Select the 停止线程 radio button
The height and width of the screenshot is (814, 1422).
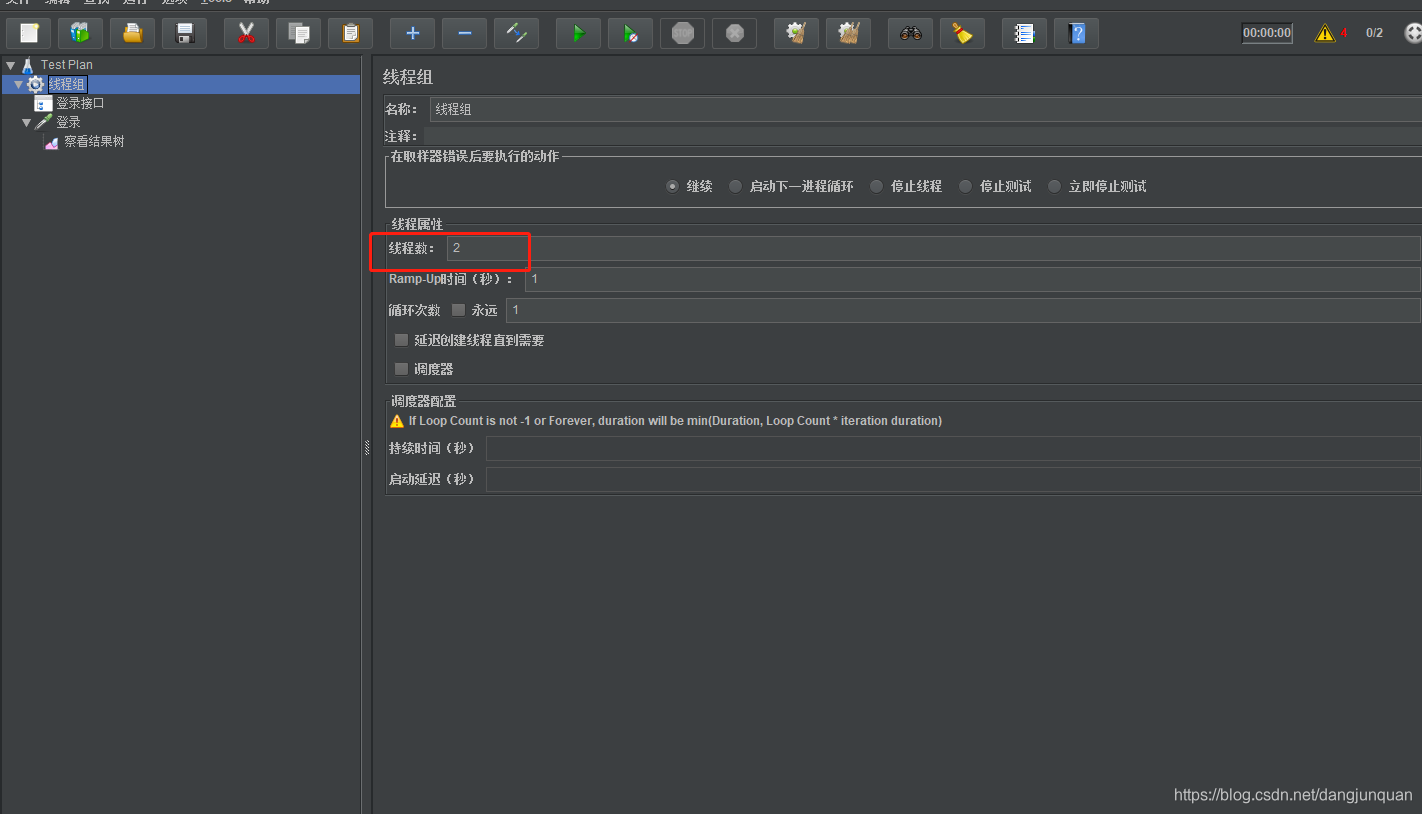coord(877,186)
